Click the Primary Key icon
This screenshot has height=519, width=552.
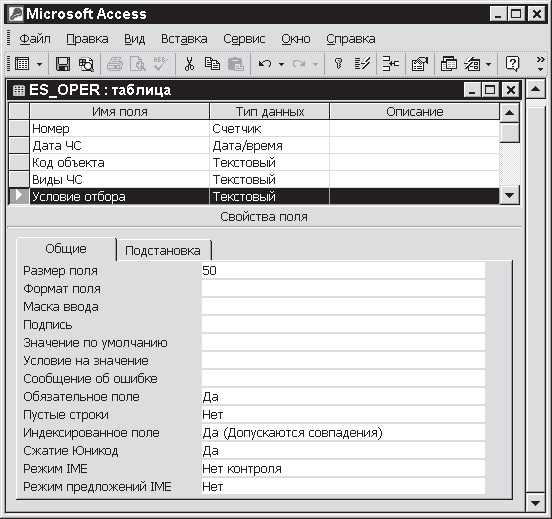coord(338,64)
